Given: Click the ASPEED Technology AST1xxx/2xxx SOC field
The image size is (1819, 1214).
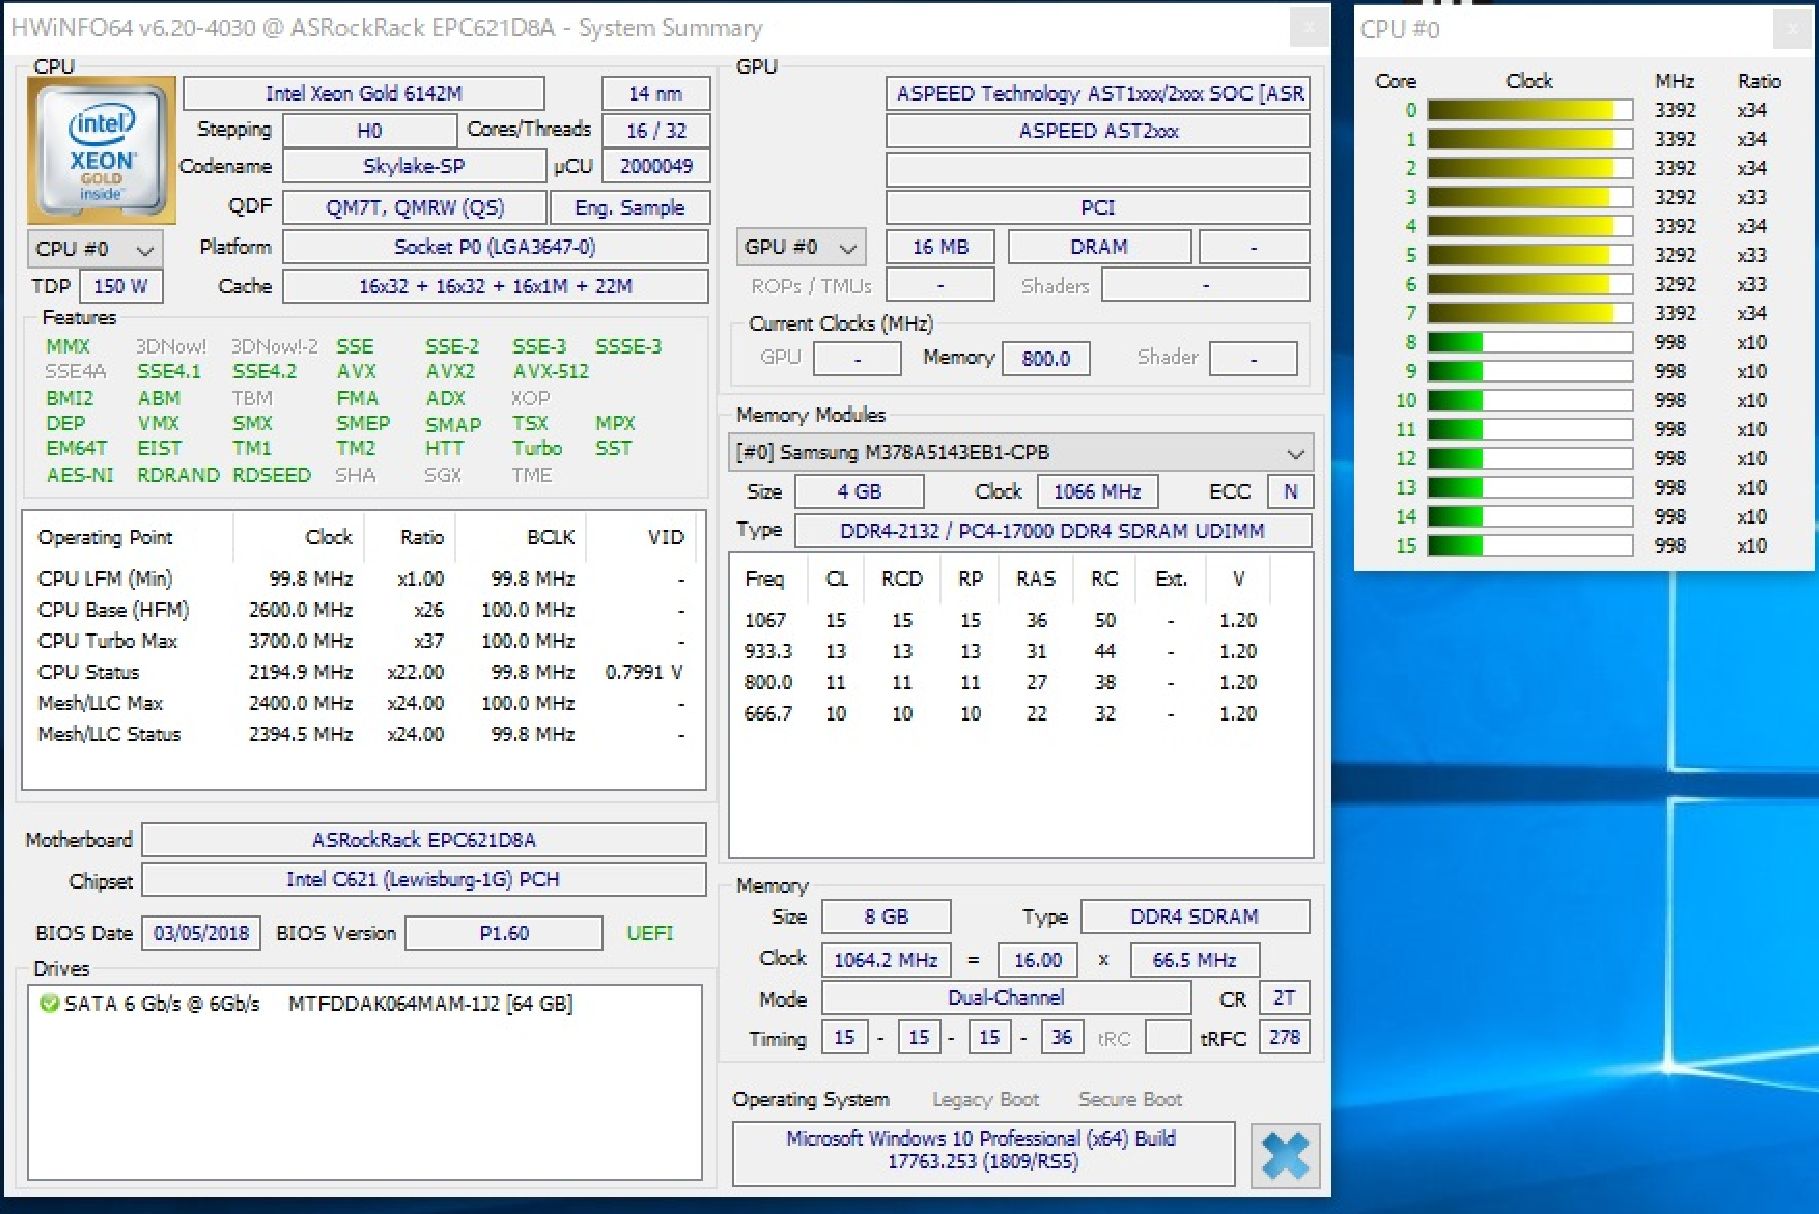Looking at the screenshot, I should 1098,93.
